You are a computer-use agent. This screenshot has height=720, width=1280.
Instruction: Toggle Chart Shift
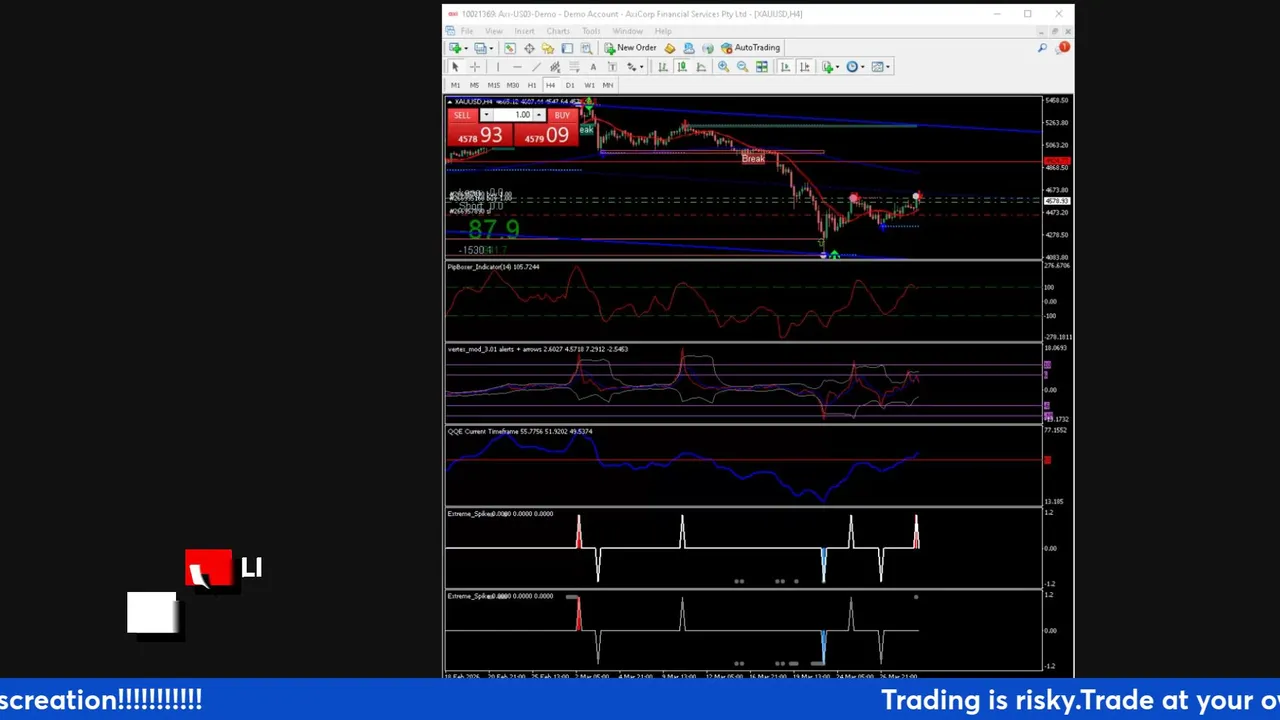pyautogui.click(x=804, y=67)
